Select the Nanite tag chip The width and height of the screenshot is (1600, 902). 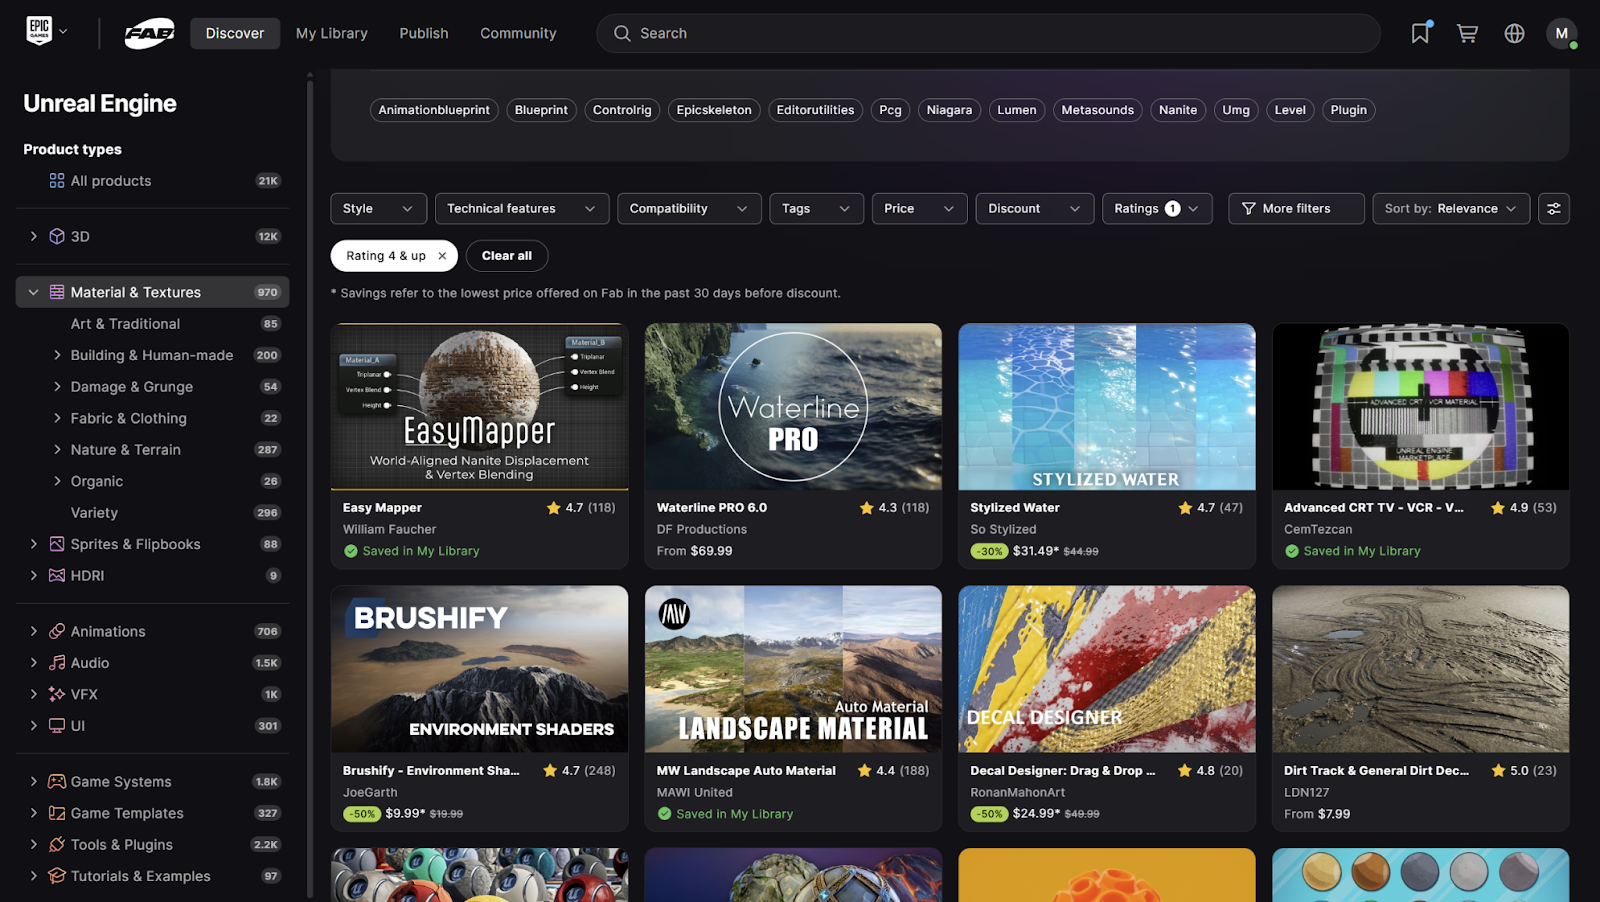click(1178, 110)
